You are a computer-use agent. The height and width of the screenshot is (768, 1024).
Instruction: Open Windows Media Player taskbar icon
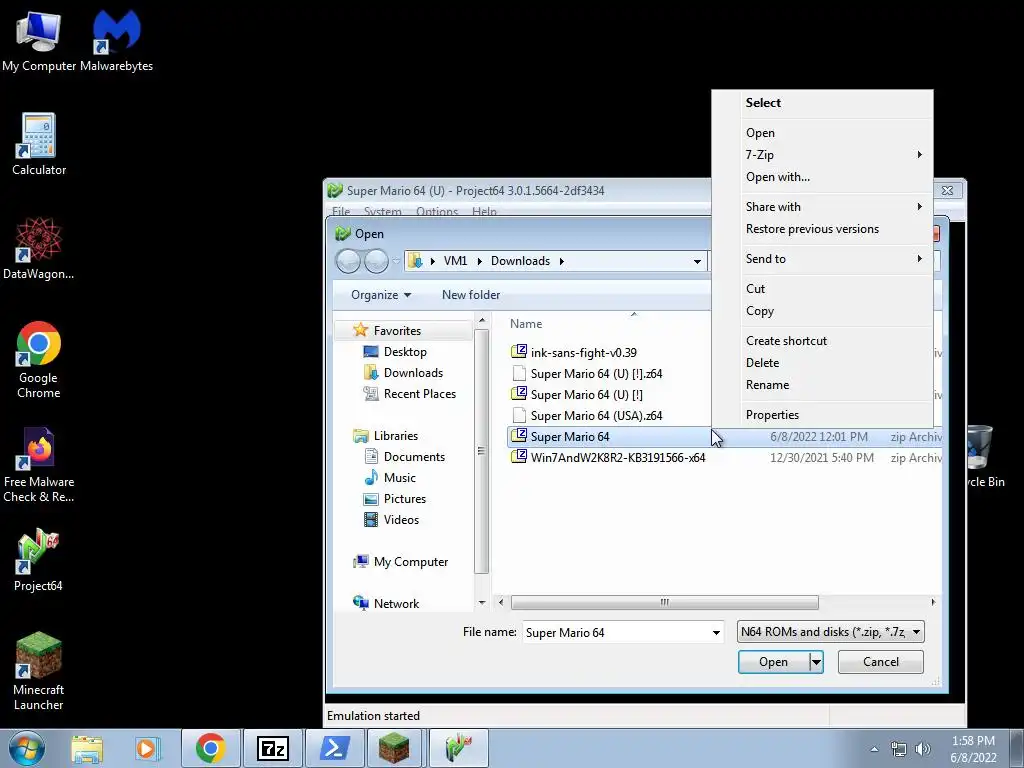click(148, 748)
